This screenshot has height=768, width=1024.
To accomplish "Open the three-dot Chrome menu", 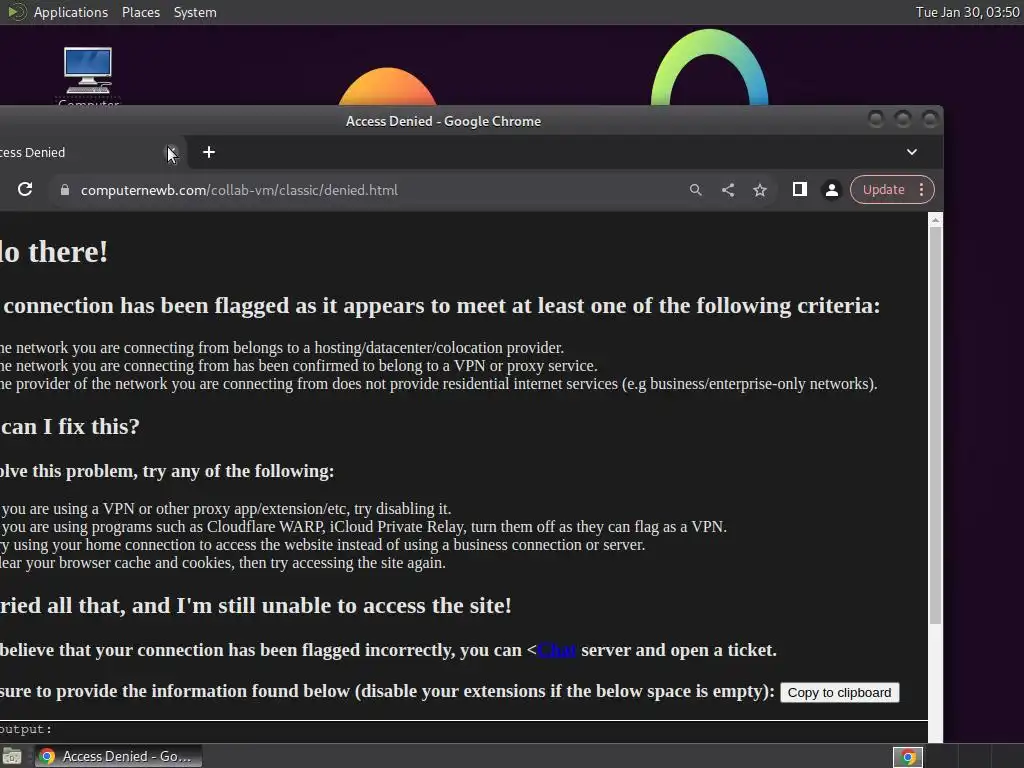I will point(921,189).
